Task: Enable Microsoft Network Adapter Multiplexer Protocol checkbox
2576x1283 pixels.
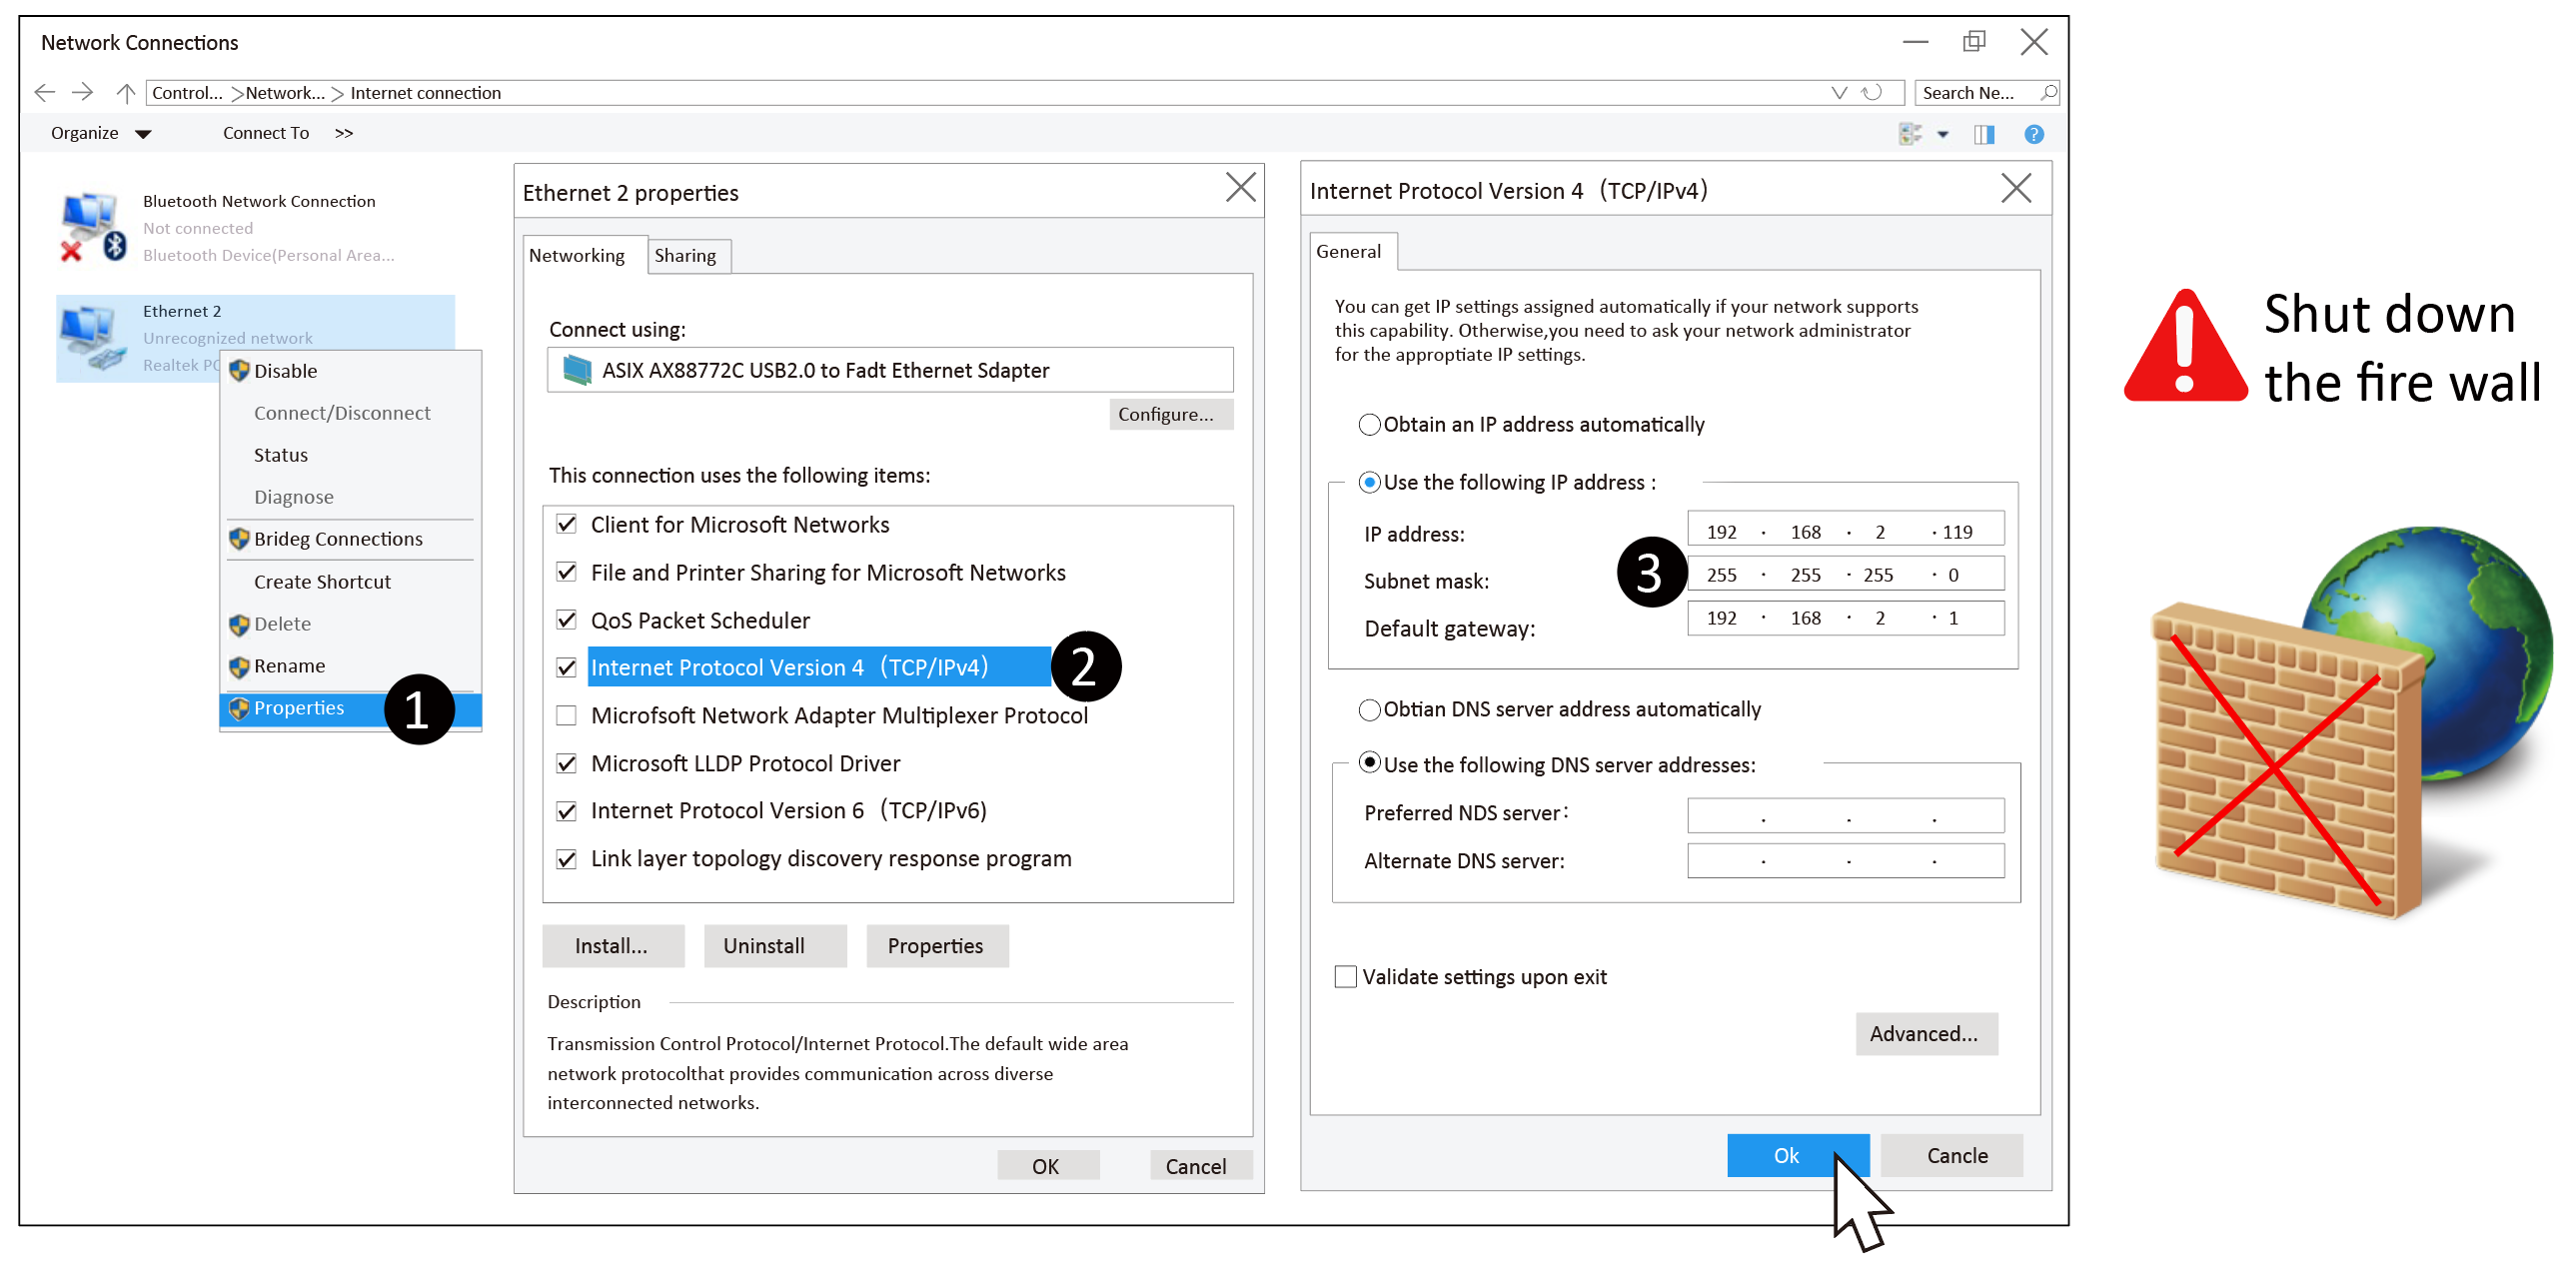Action: point(566,716)
